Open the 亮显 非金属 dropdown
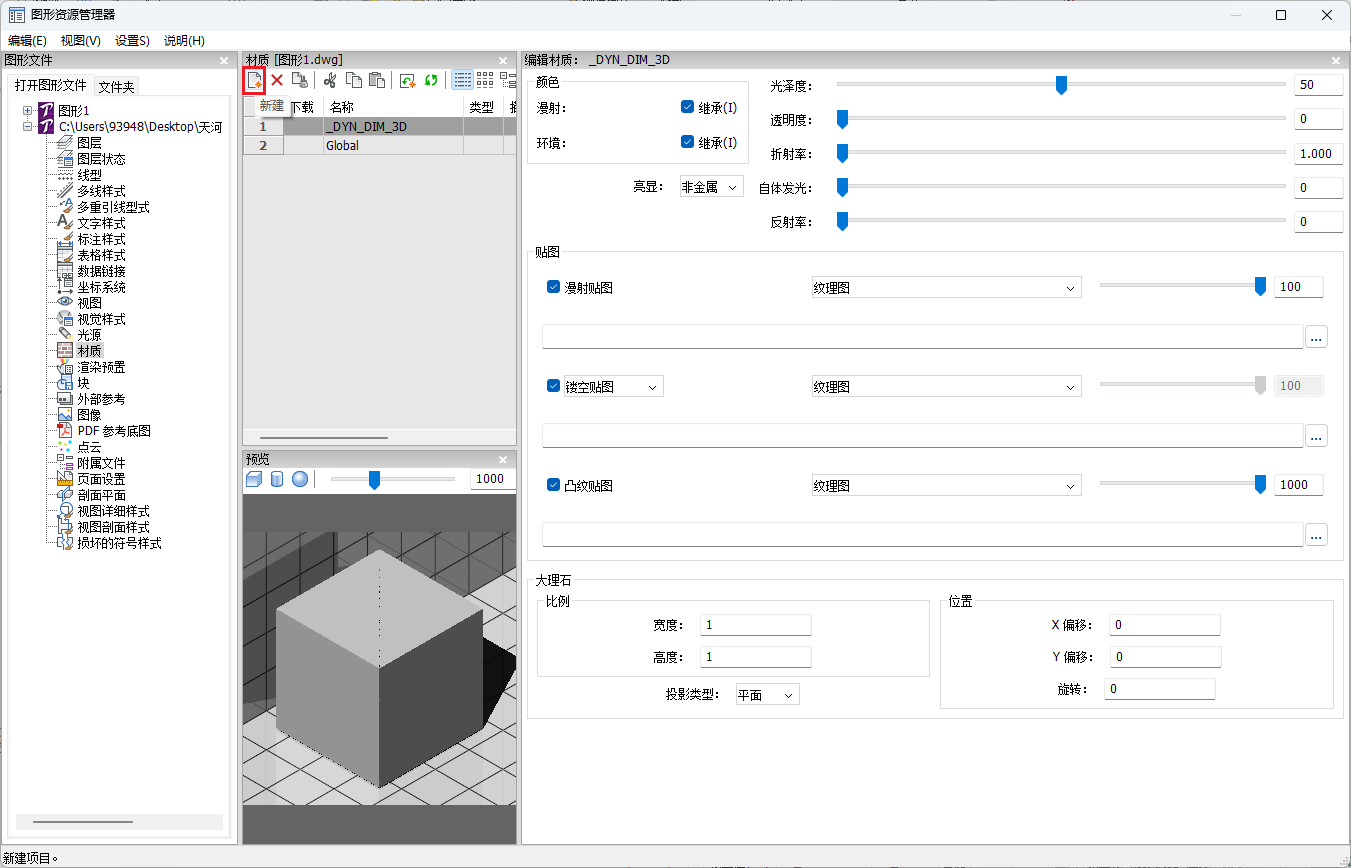 click(x=711, y=187)
